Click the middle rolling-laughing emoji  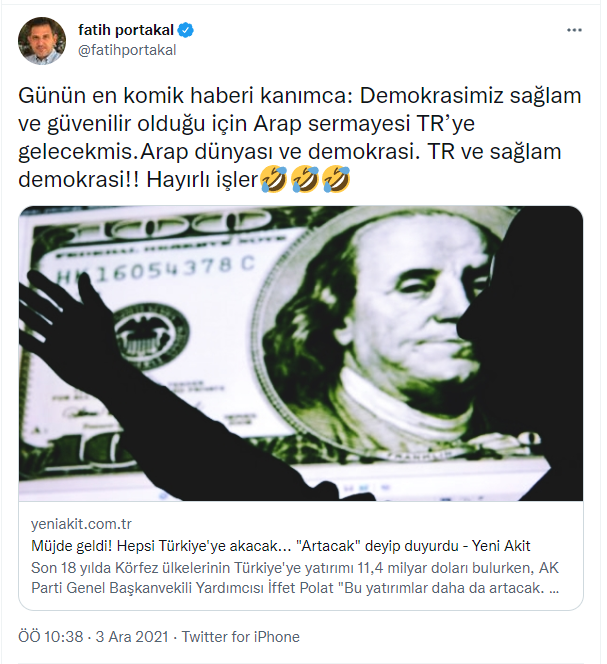click(x=305, y=179)
